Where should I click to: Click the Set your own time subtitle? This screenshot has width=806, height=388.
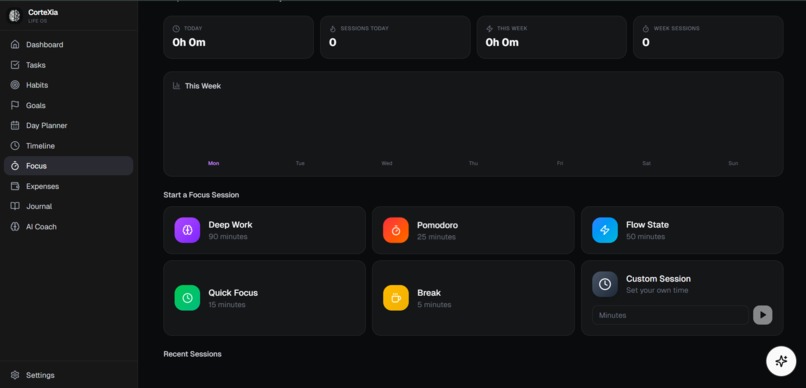click(x=657, y=290)
